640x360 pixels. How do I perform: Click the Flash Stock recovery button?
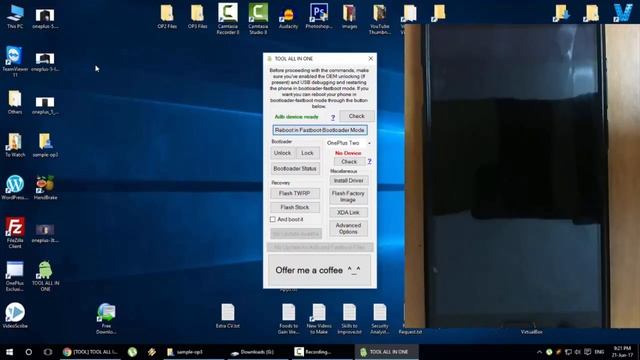tap(295, 207)
